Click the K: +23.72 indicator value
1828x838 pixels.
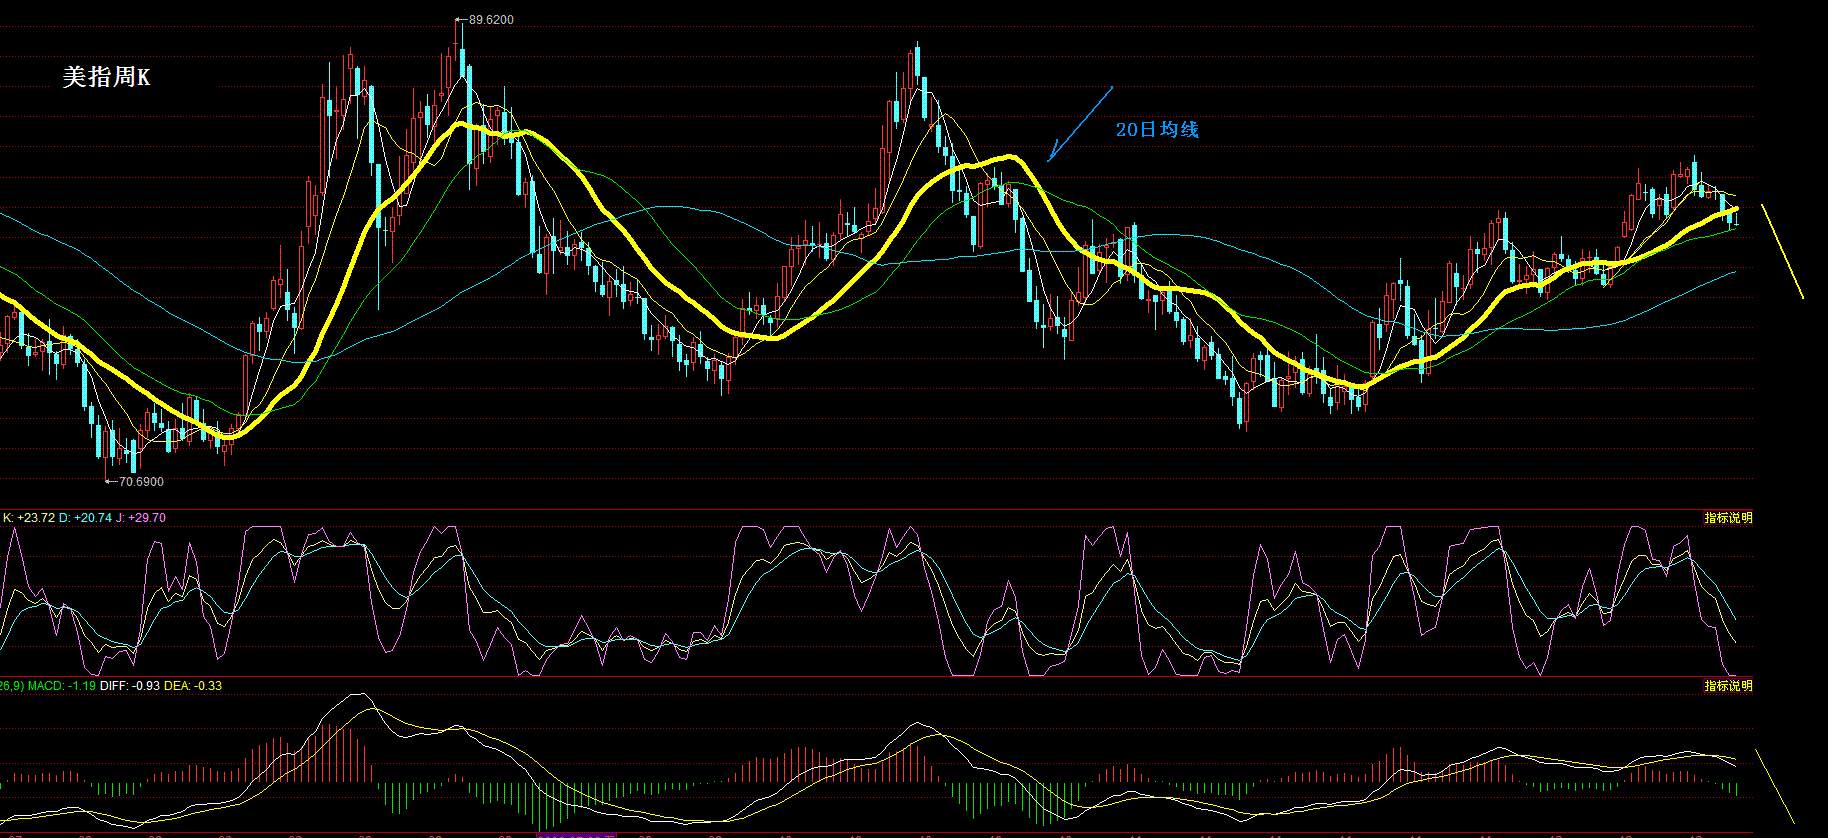tap(29, 518)
